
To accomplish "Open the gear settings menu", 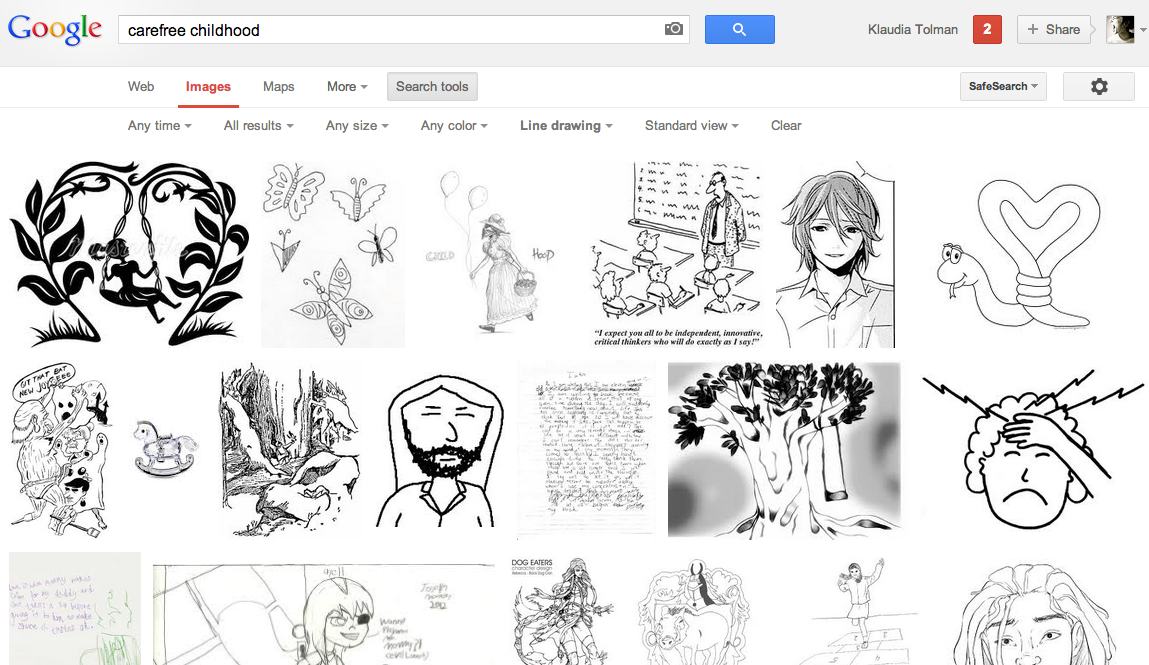I will point(1098,87).
